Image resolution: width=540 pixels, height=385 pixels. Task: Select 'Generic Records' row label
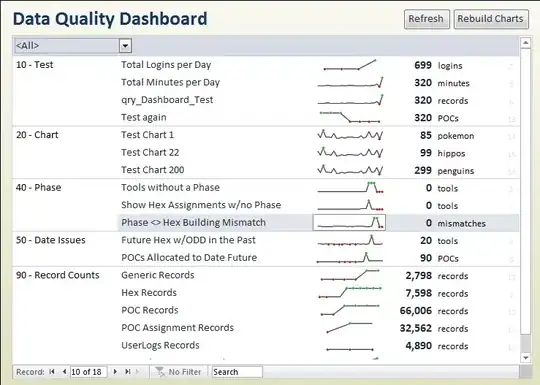158,275
